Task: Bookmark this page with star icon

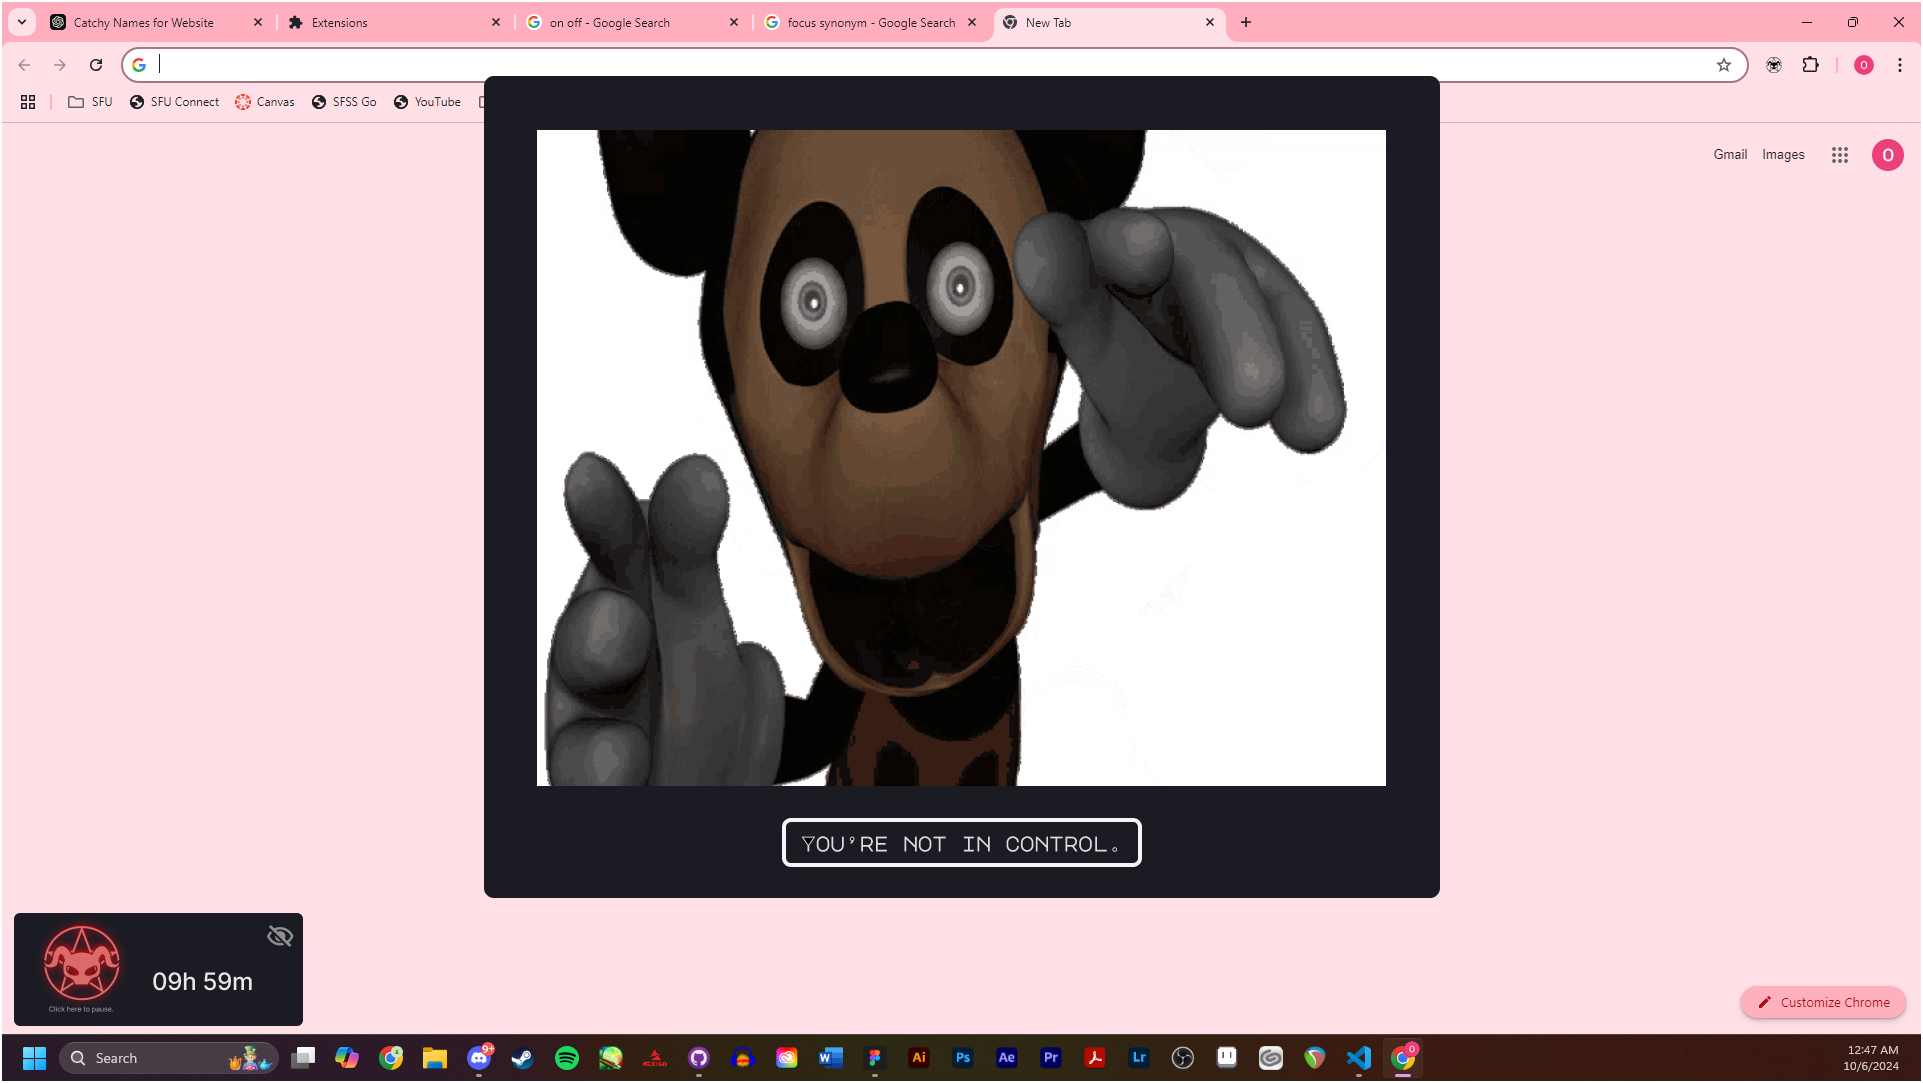Action: [1724, 65]
